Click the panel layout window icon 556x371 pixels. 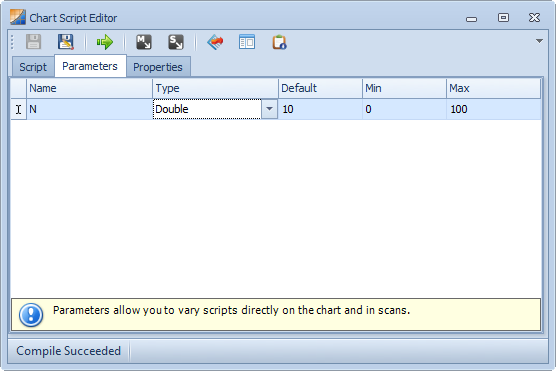[247, 42]
